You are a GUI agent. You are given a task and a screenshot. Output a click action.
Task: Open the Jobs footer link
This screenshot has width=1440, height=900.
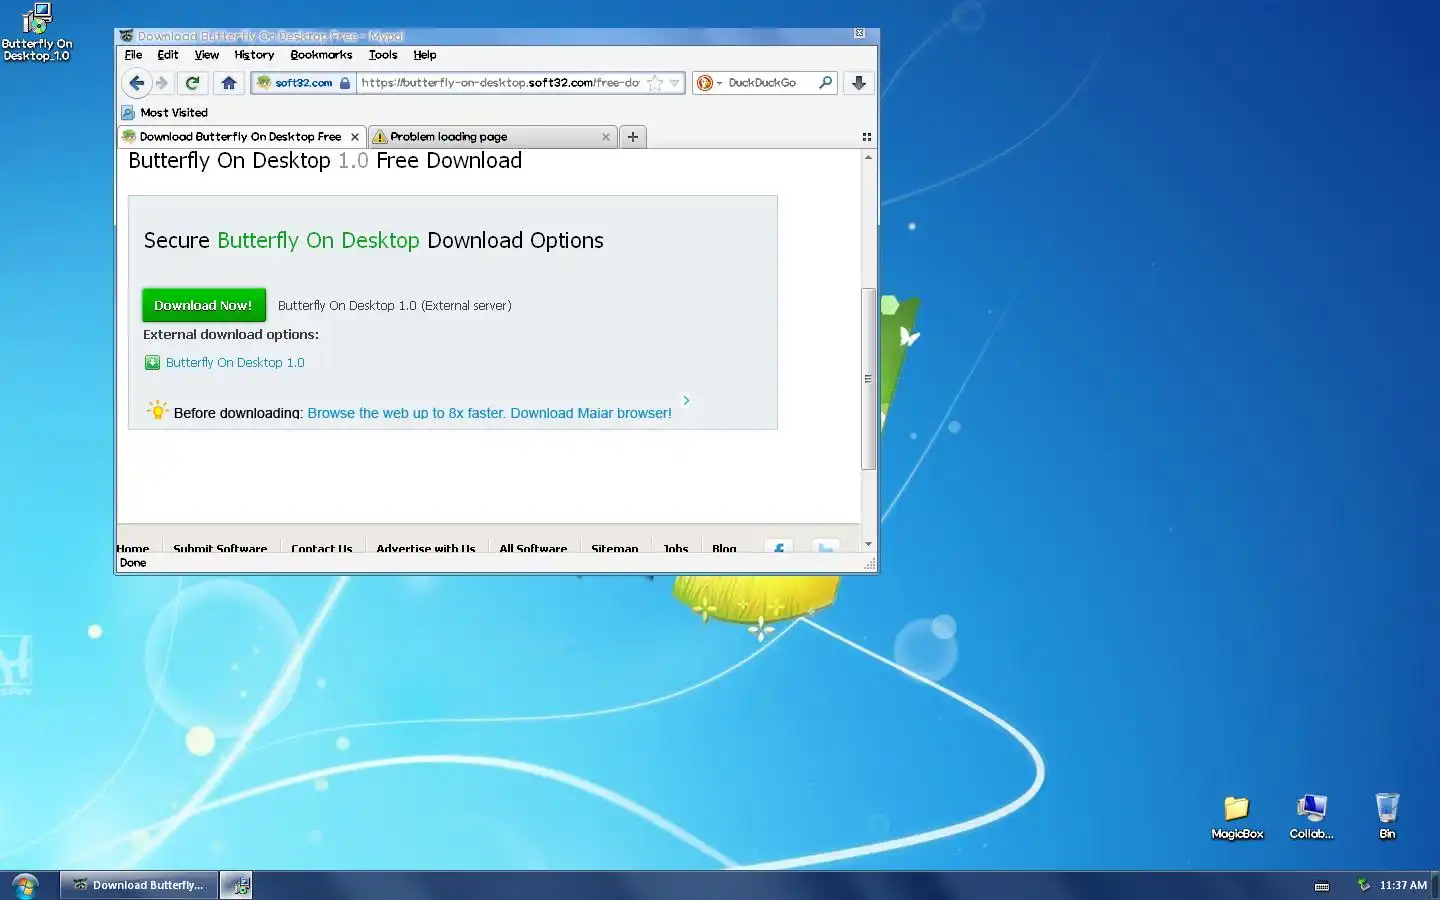point(676,548)
